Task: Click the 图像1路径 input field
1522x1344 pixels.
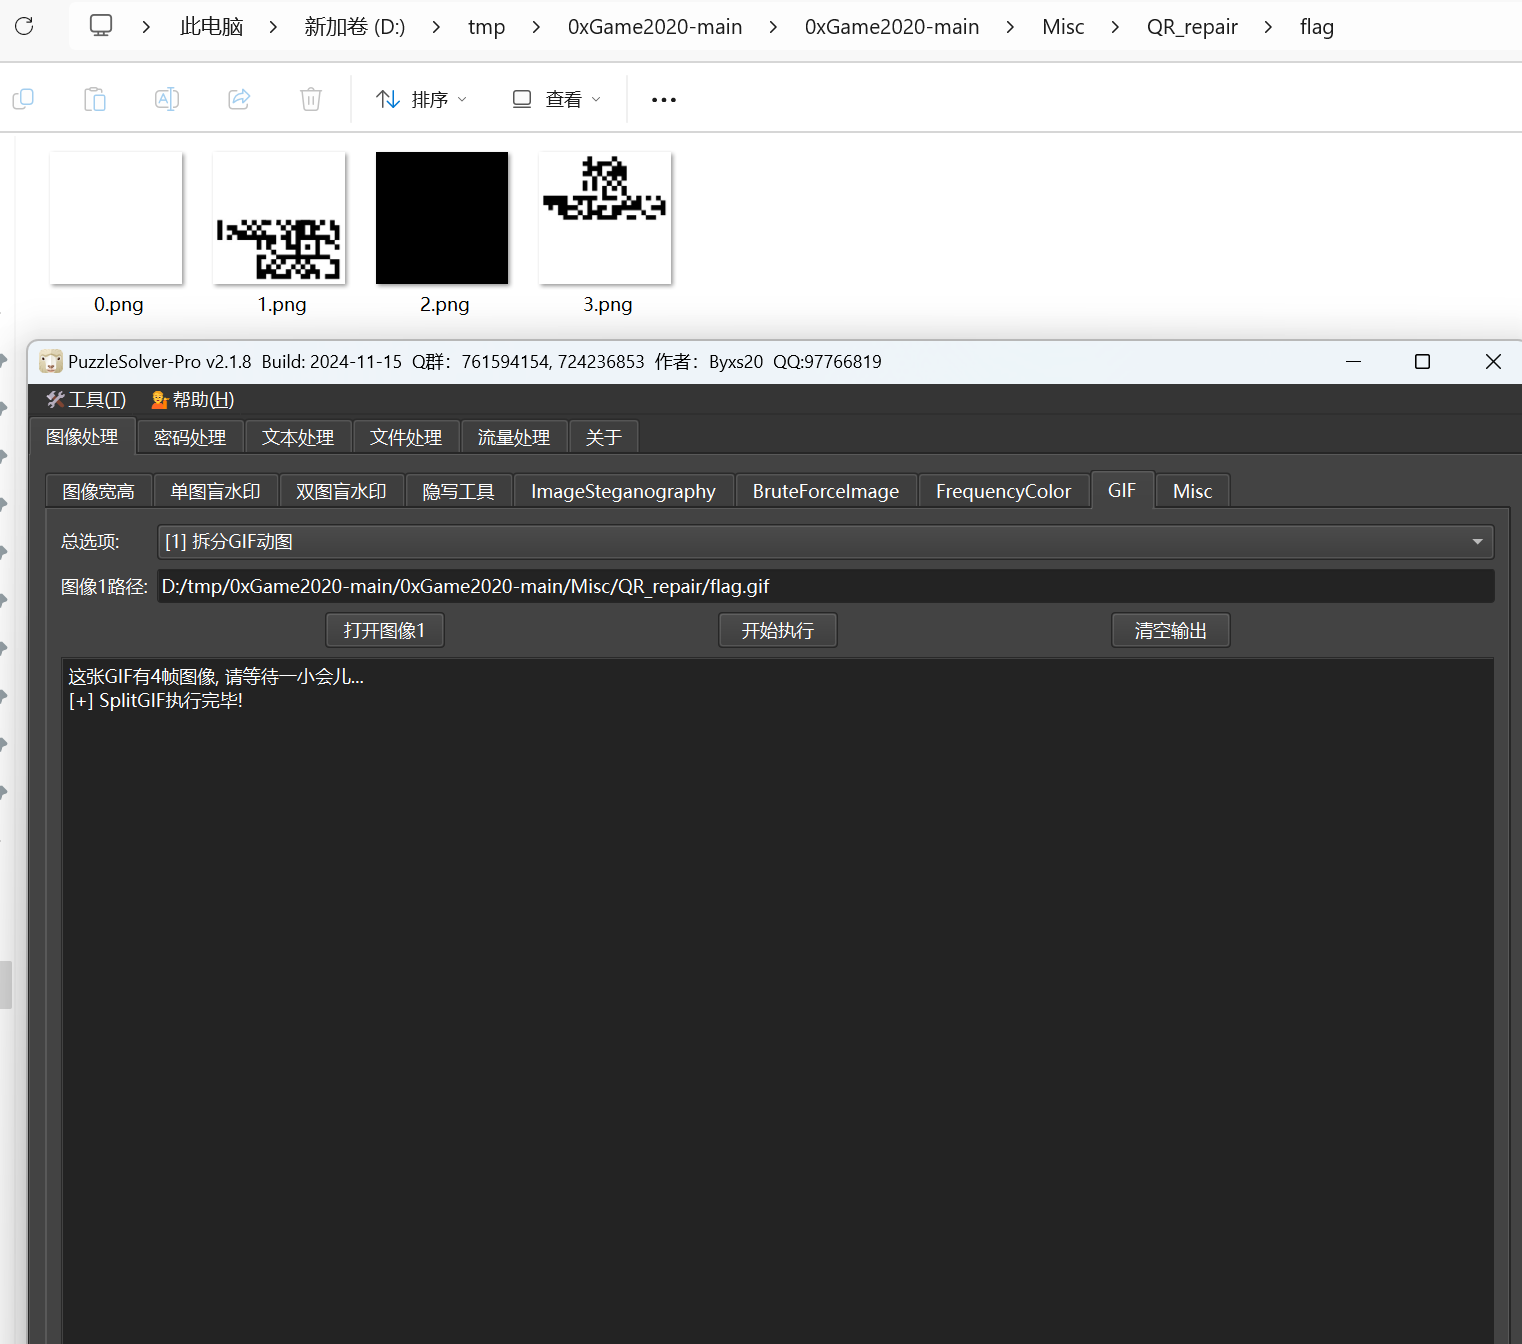Action: (825, 586)
